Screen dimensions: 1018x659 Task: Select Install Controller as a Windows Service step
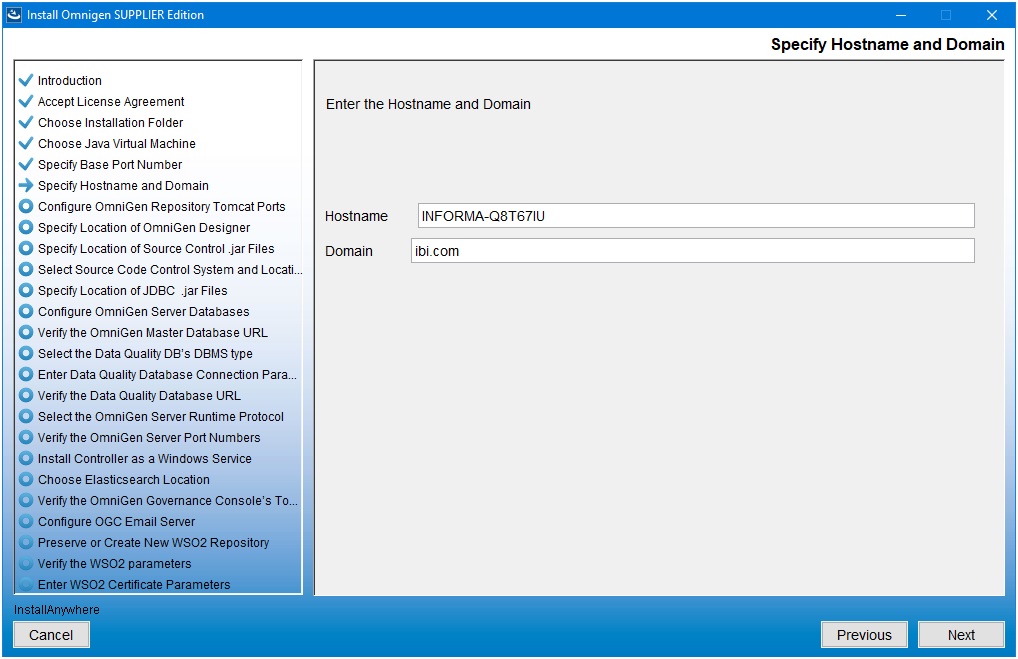coord(145,458)
